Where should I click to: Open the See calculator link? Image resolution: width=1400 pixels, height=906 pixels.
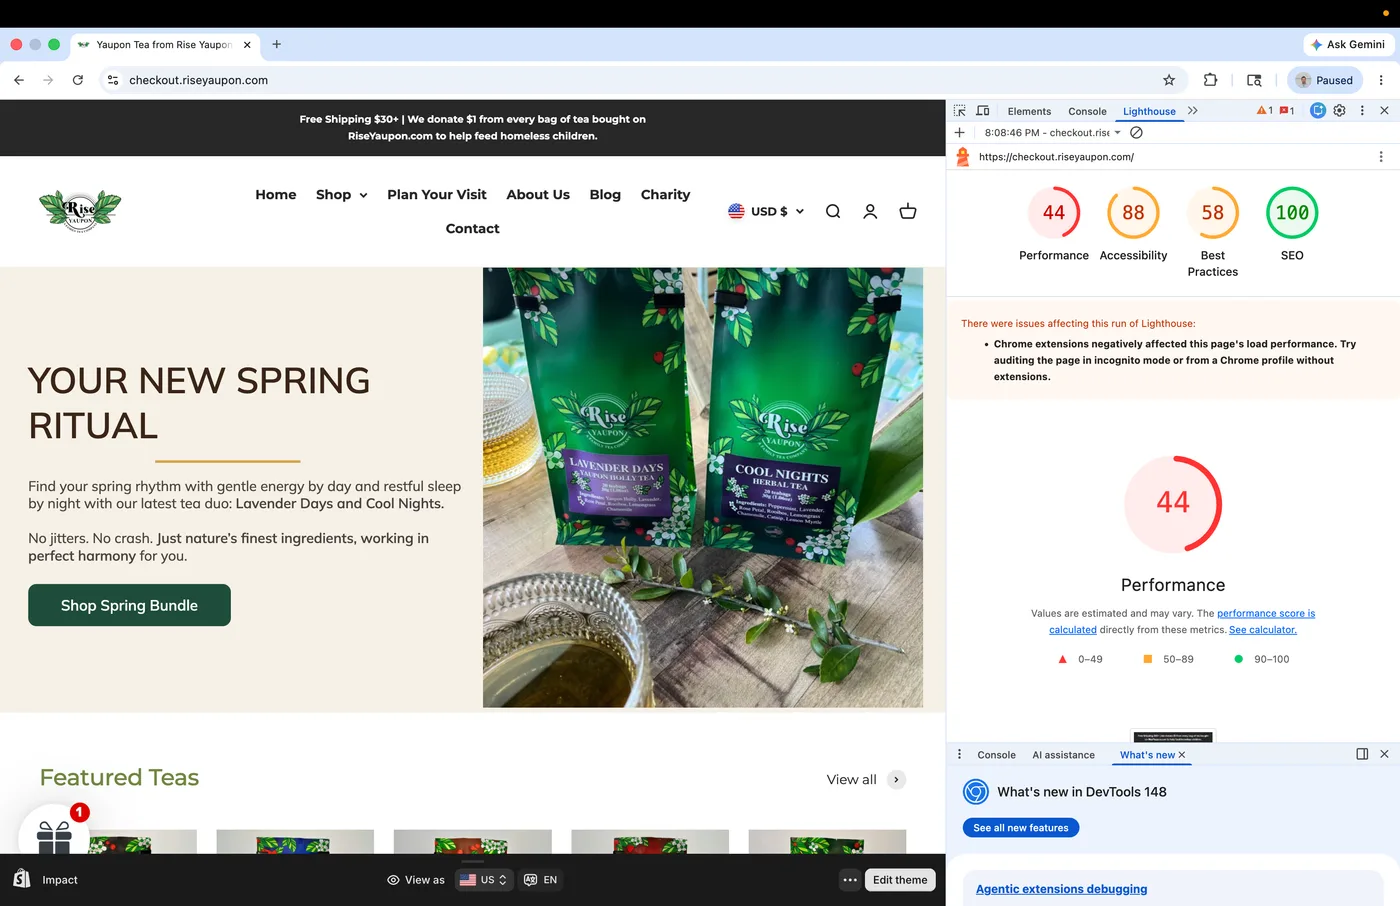coord(1263,630)
